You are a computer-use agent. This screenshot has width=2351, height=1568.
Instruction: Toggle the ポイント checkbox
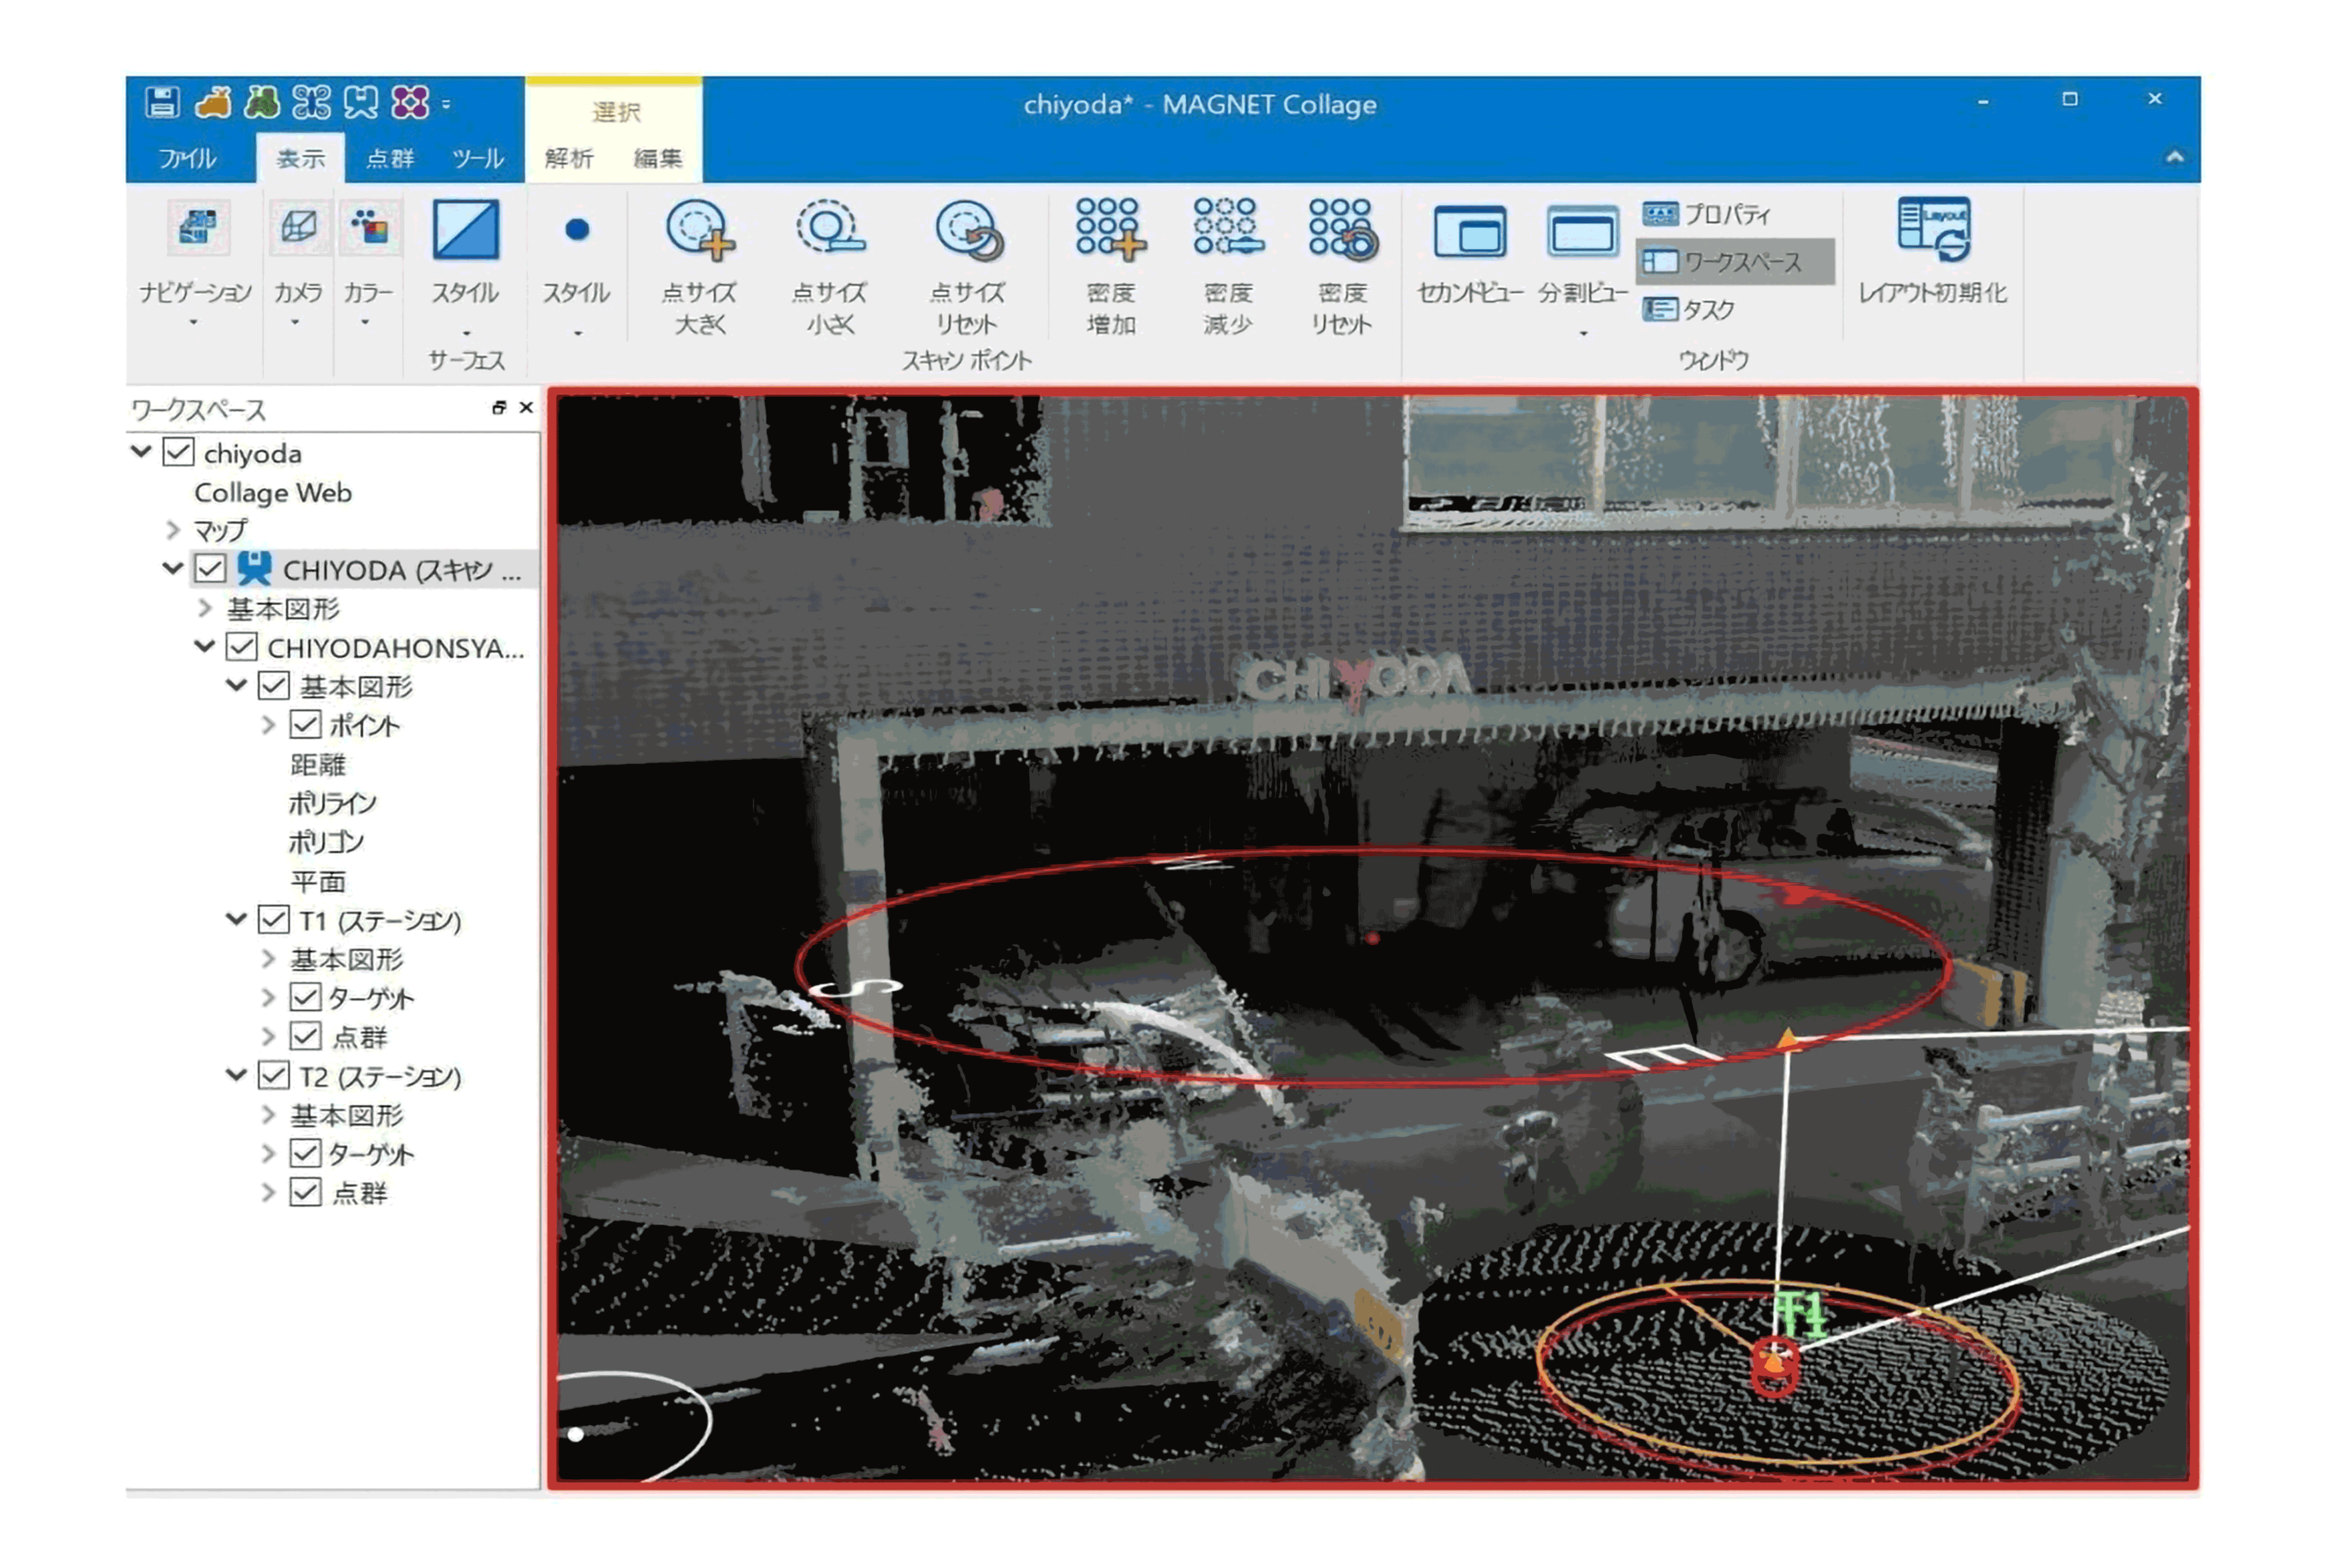[x=305, y=725]
